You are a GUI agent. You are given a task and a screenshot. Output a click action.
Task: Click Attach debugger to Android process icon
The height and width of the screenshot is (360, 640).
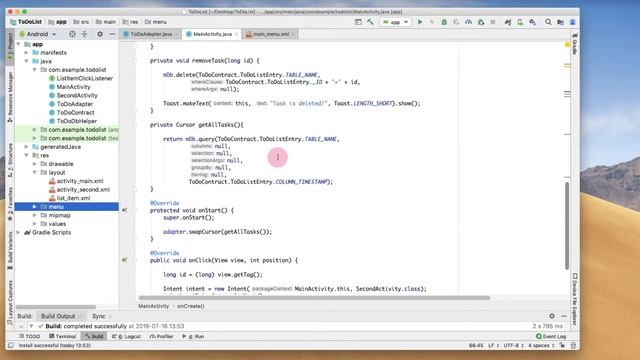pos(481,22)
